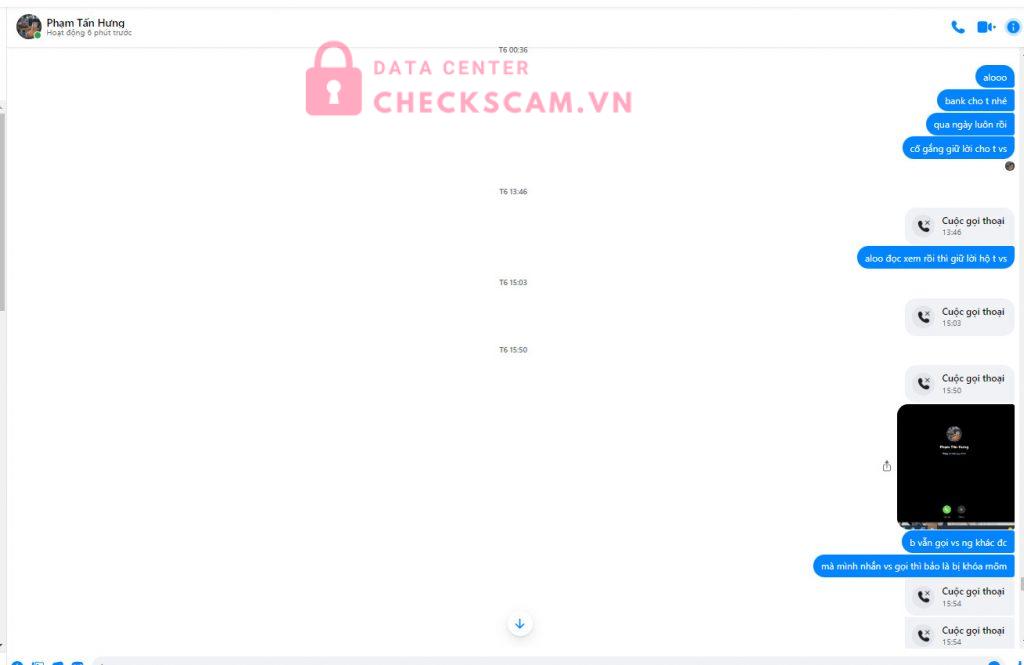Click the "b vẫn gọi vs ng khác đc" message

tap(958, 542)
